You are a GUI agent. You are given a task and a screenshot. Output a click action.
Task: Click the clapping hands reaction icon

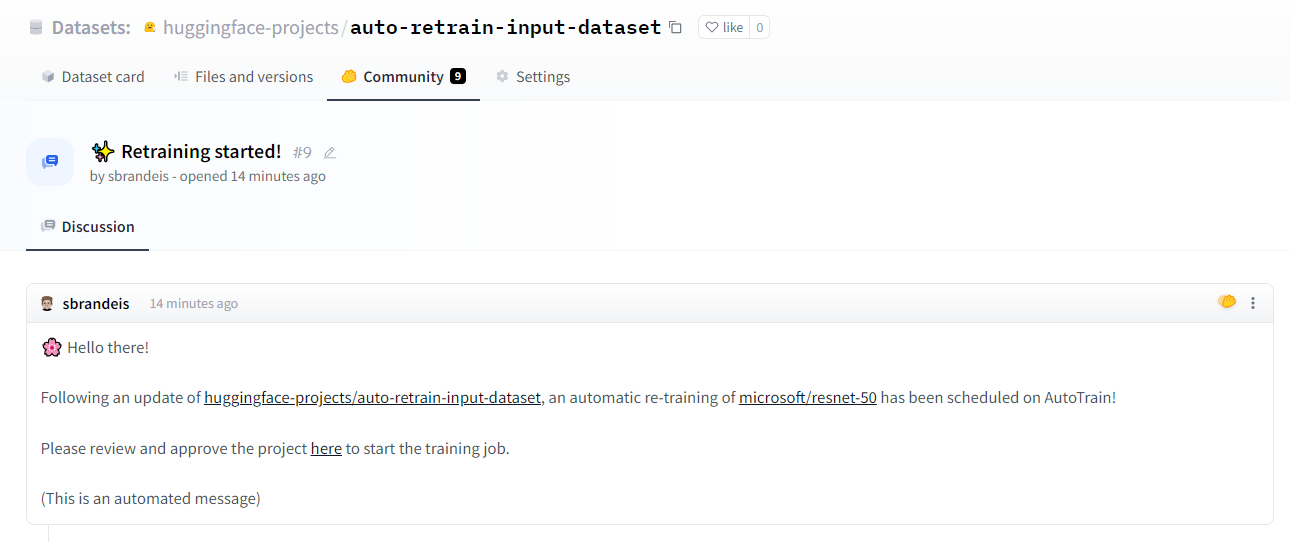click(1227, 302)
